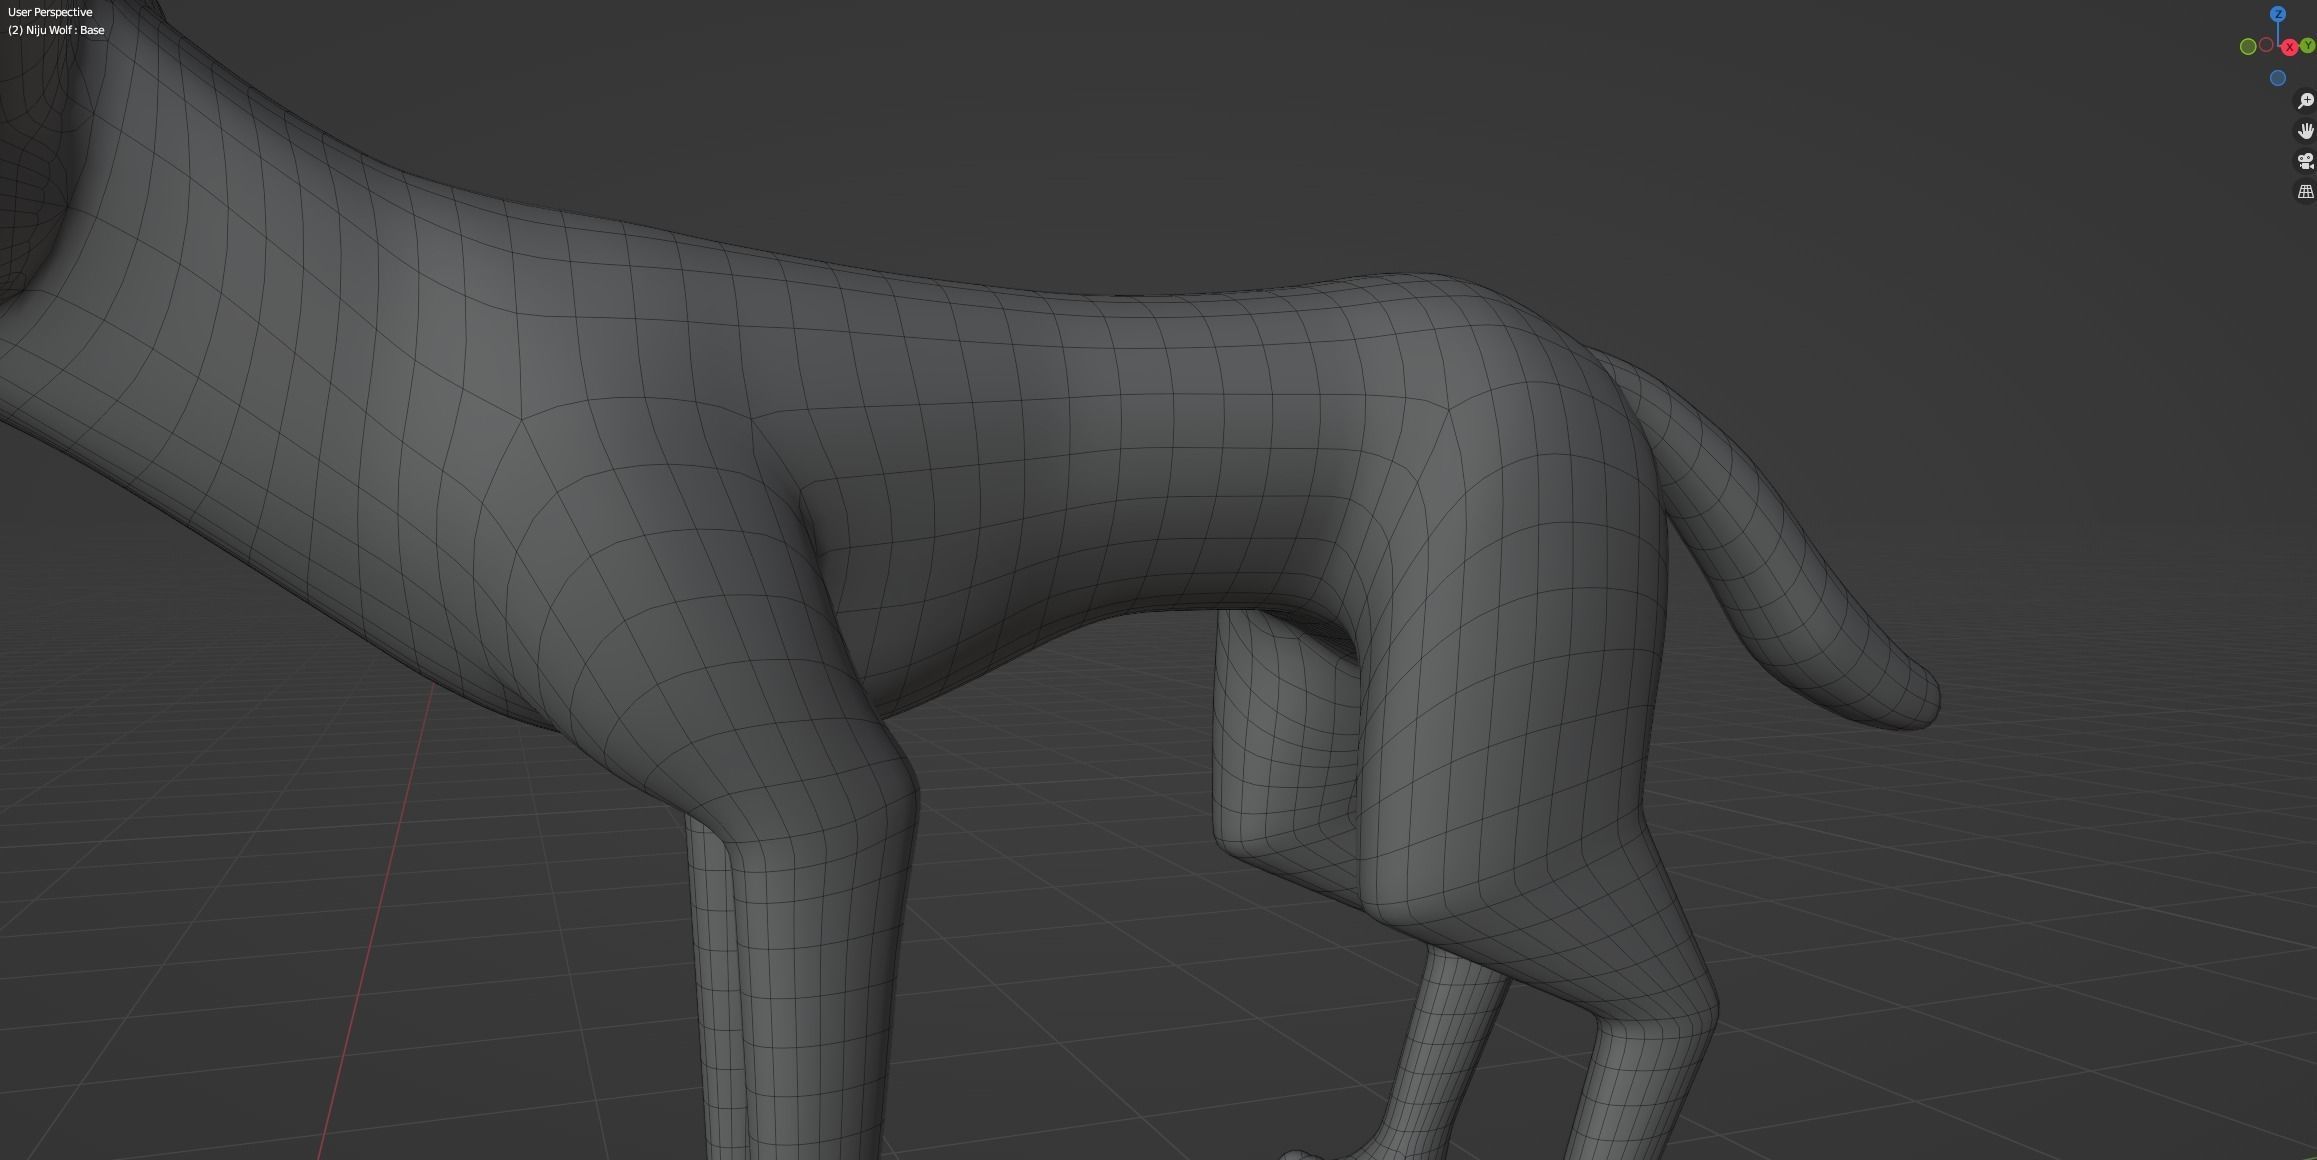Click the hand pan view button
The image size is (2317, 1160).
click(x=2305, y=131)
